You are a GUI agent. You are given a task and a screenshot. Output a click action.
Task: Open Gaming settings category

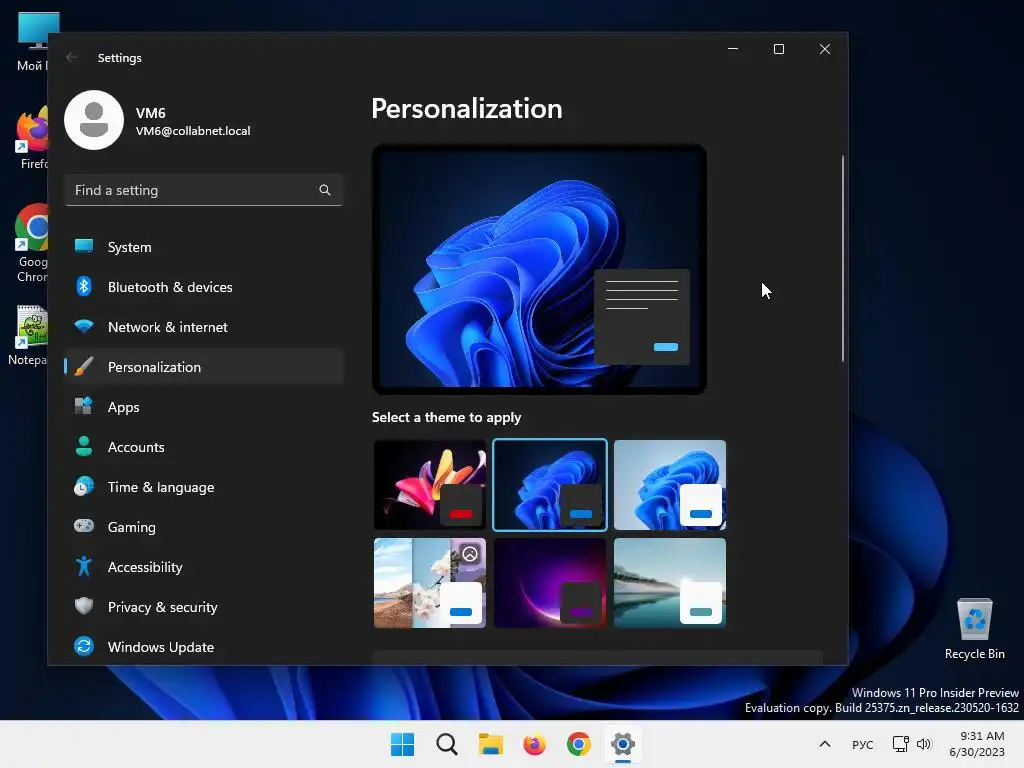[204, 526]
